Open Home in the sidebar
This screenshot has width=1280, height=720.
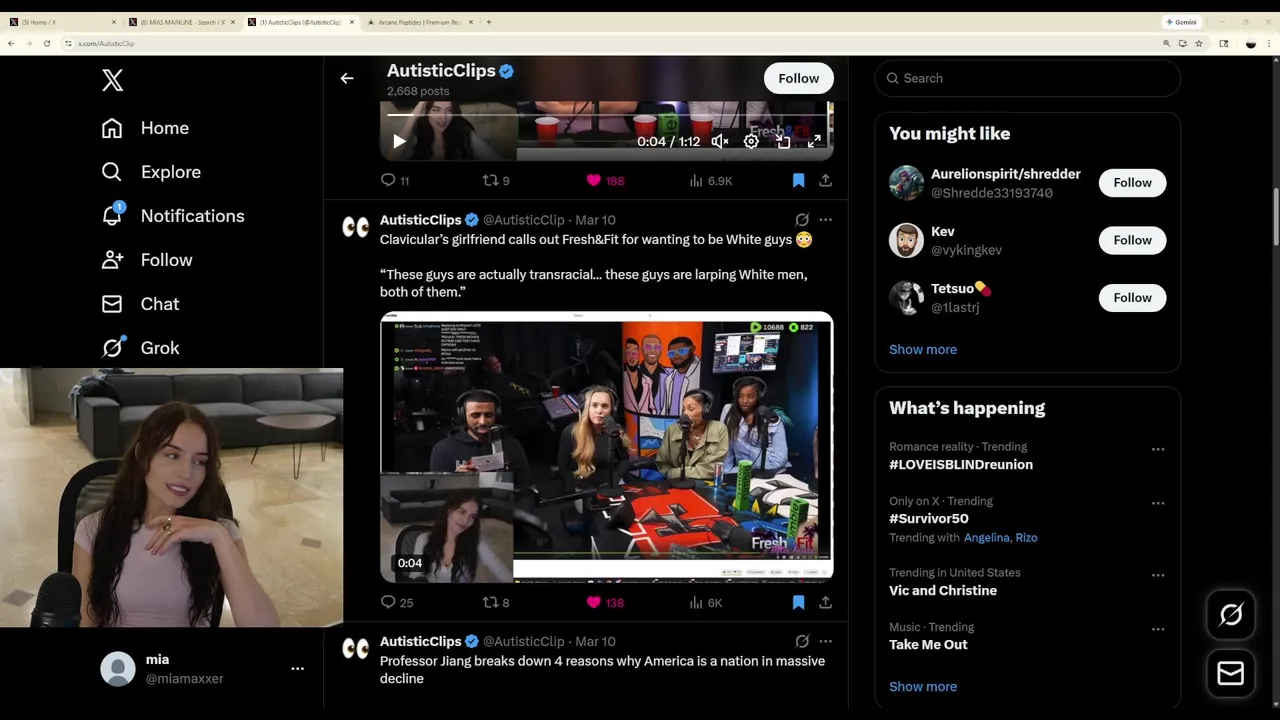point(145,128)
